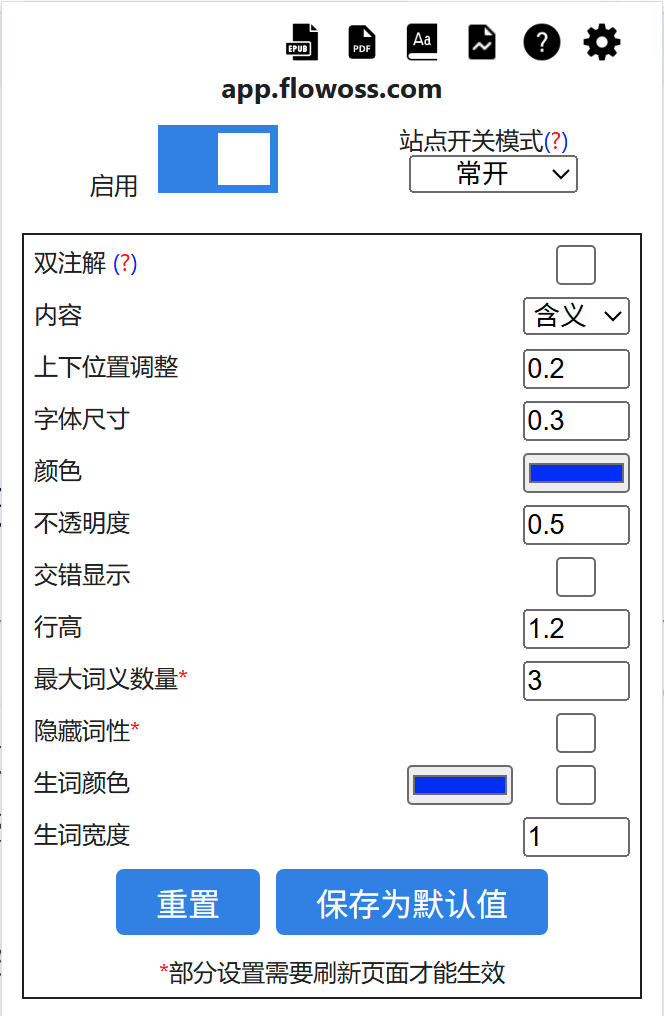Open the Aa dictionary book icon
Viewport: 664px width, 1016px height.
tap(422, 42)
